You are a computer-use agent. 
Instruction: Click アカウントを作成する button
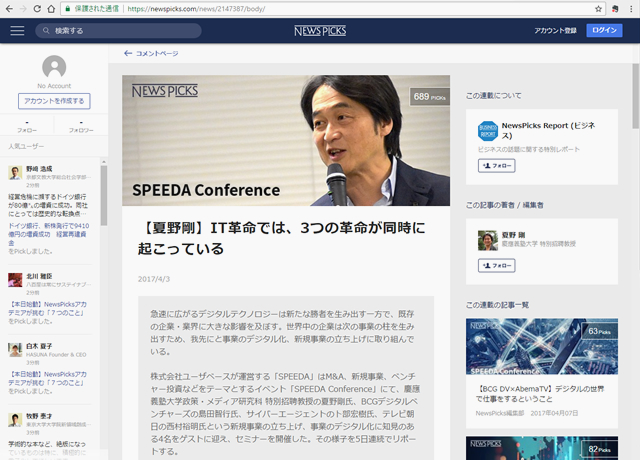pyautogui.click(x=54, y=101)
